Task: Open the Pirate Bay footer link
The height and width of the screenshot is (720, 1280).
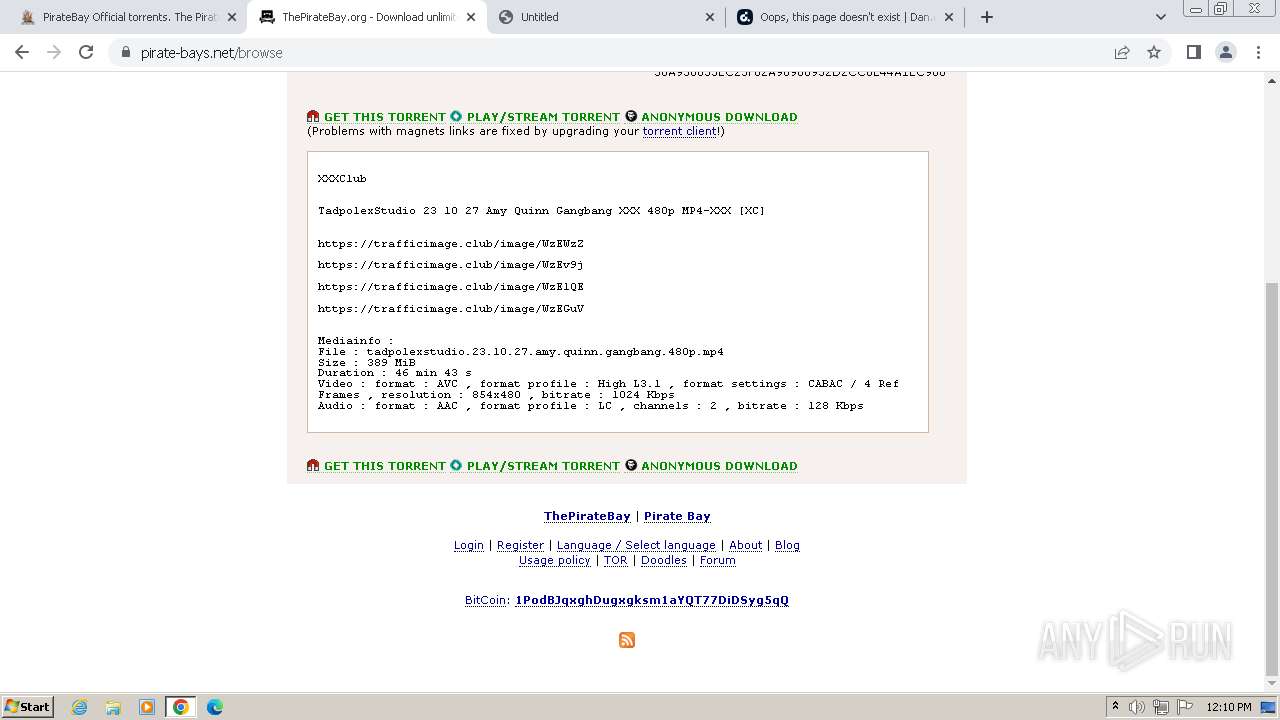Action: [677, 516]
